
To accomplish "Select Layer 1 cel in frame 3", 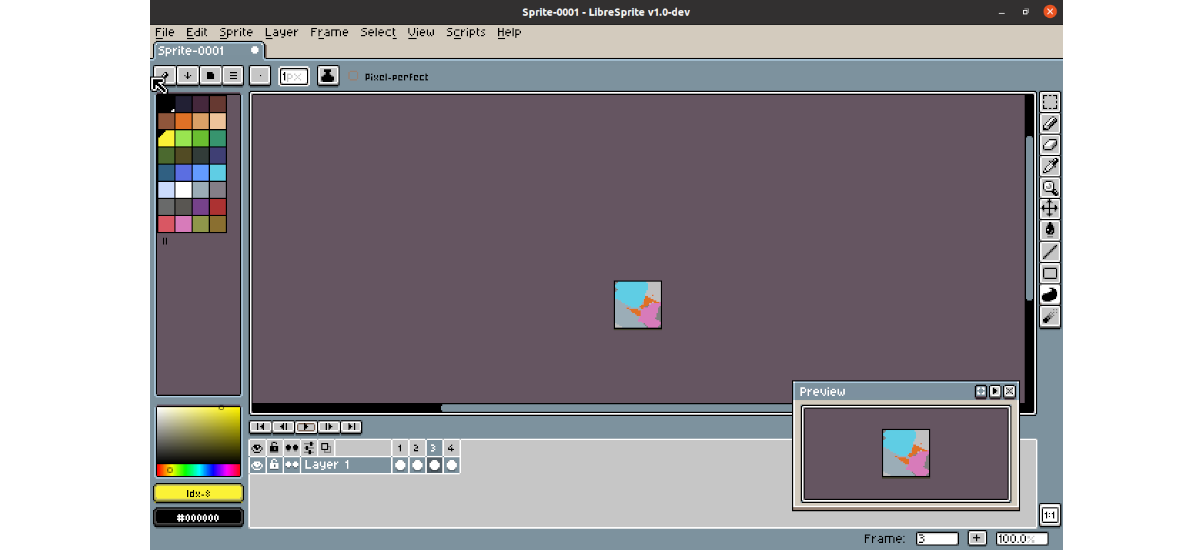I will [434, 465].
